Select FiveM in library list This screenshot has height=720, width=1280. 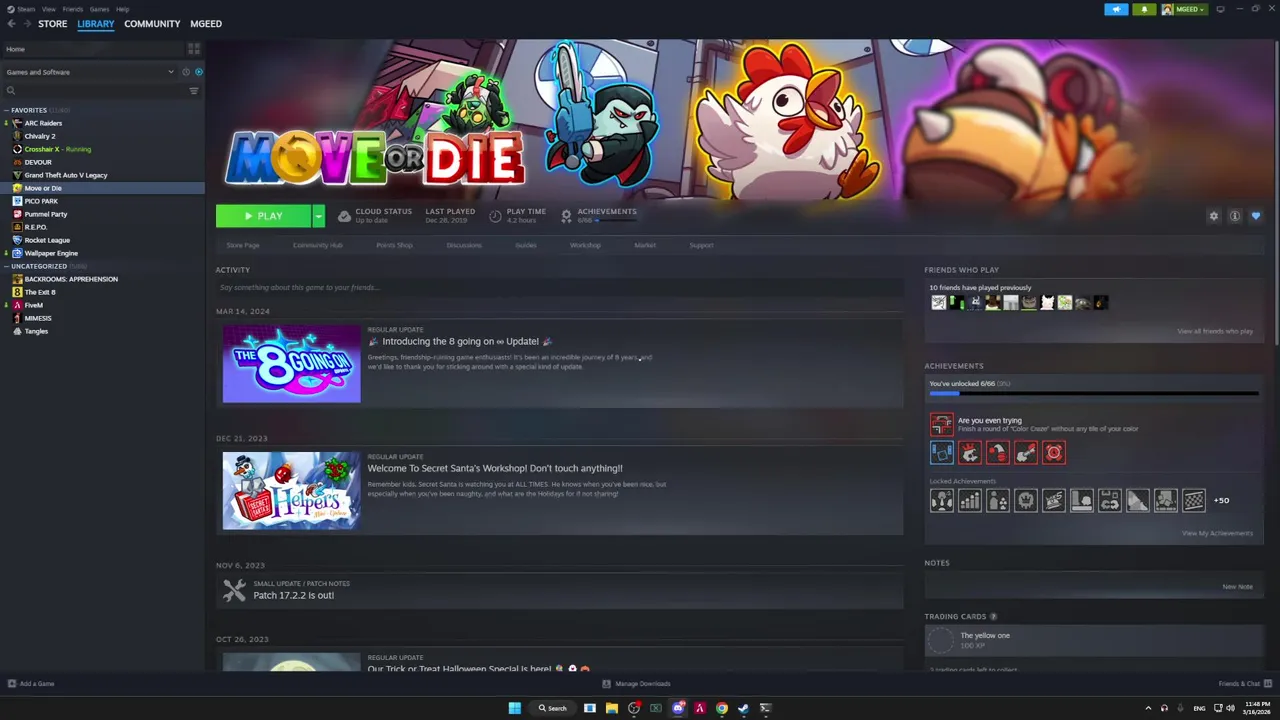tap(33, 305)
